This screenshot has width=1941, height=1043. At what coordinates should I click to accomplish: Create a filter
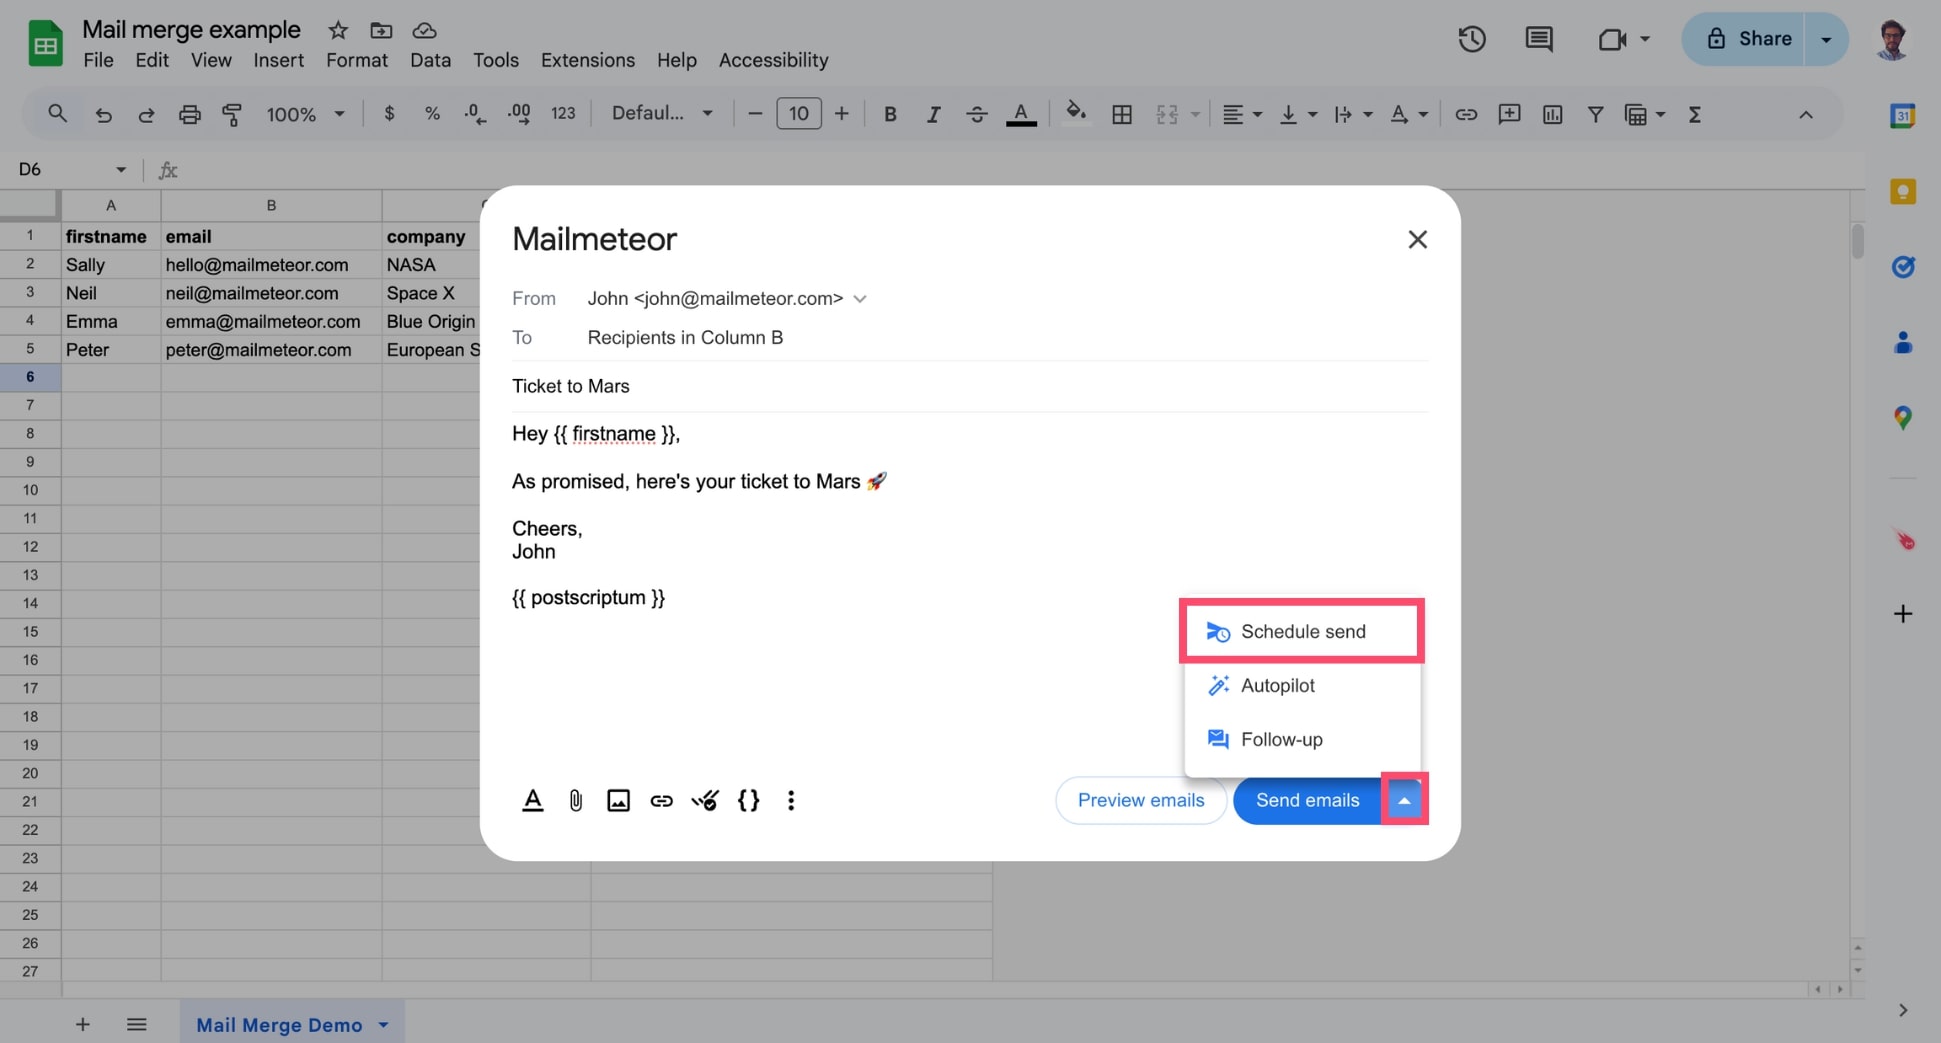pyautogui.click(x=1595, y=114)
